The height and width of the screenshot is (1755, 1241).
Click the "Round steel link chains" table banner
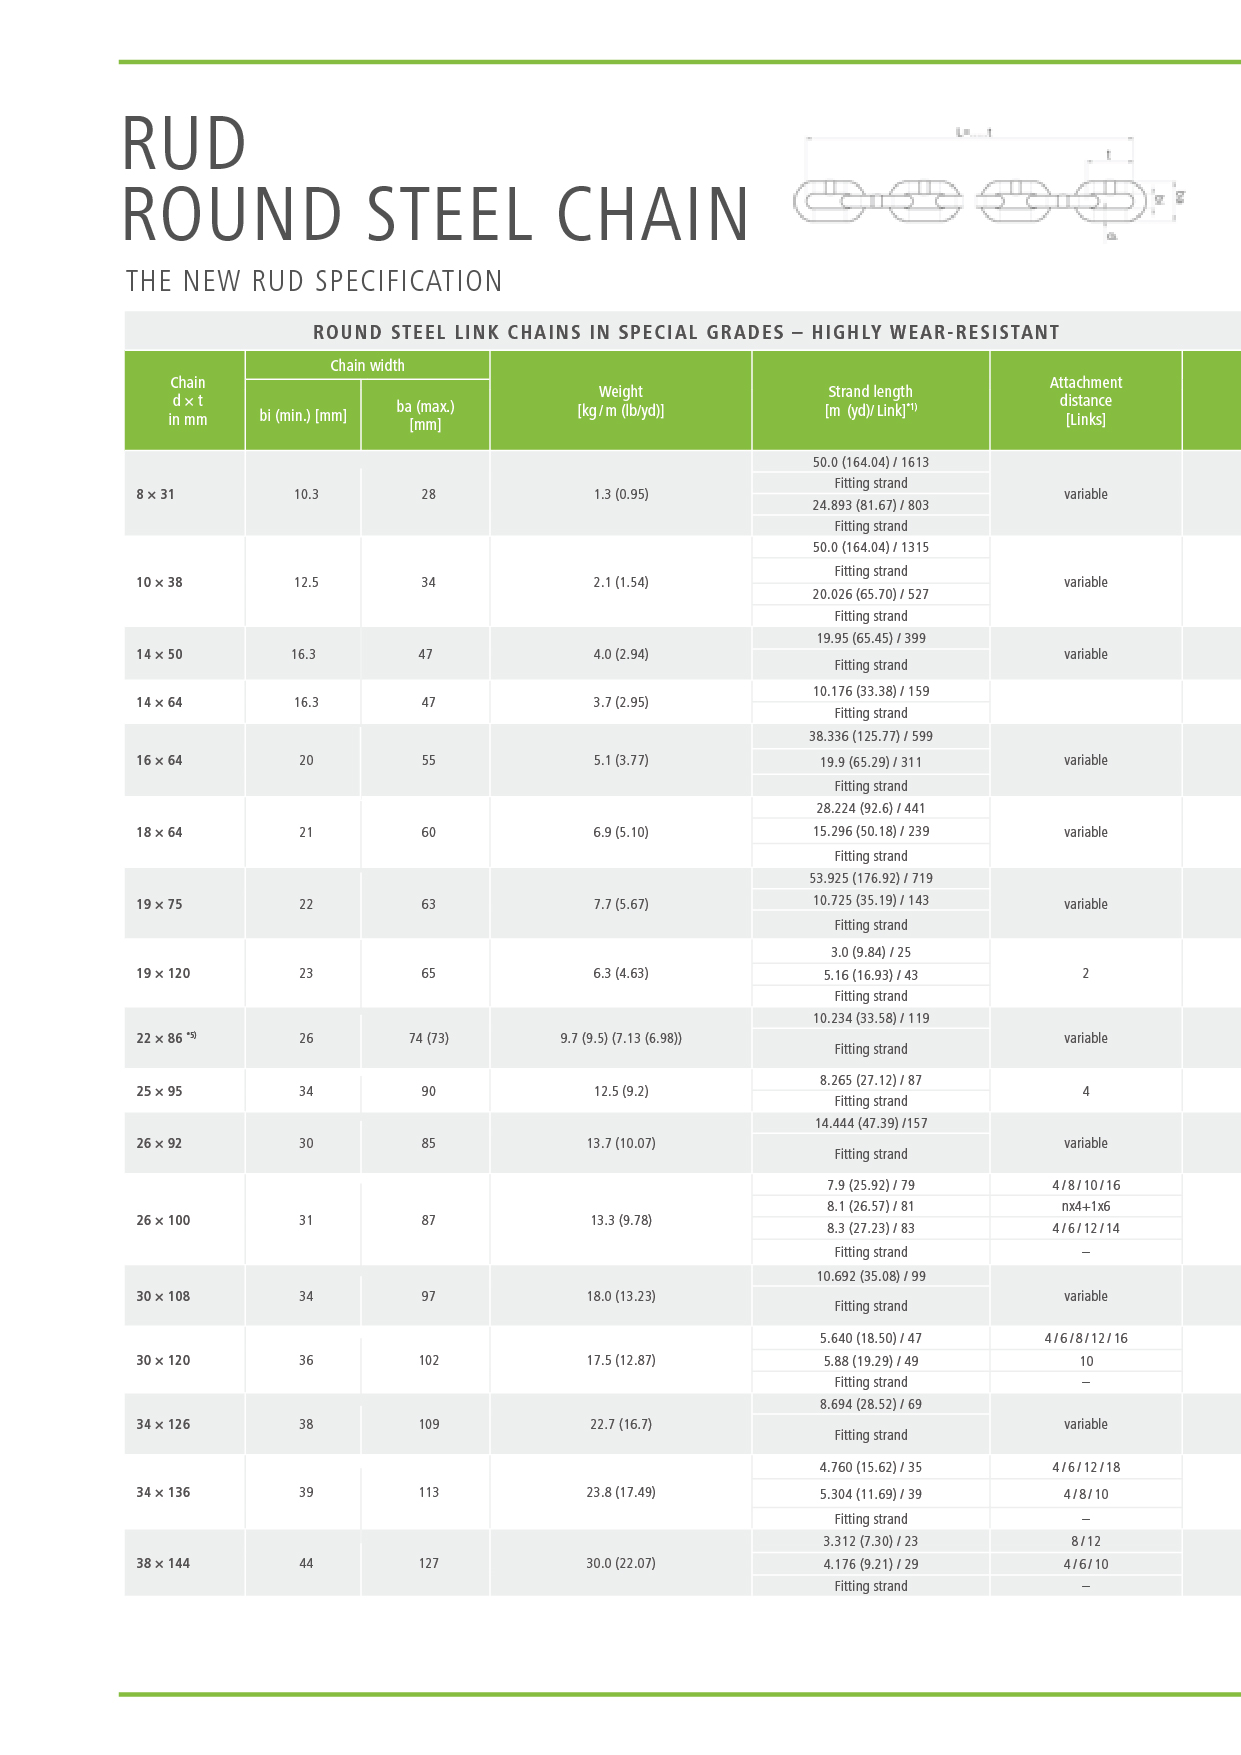686,332
